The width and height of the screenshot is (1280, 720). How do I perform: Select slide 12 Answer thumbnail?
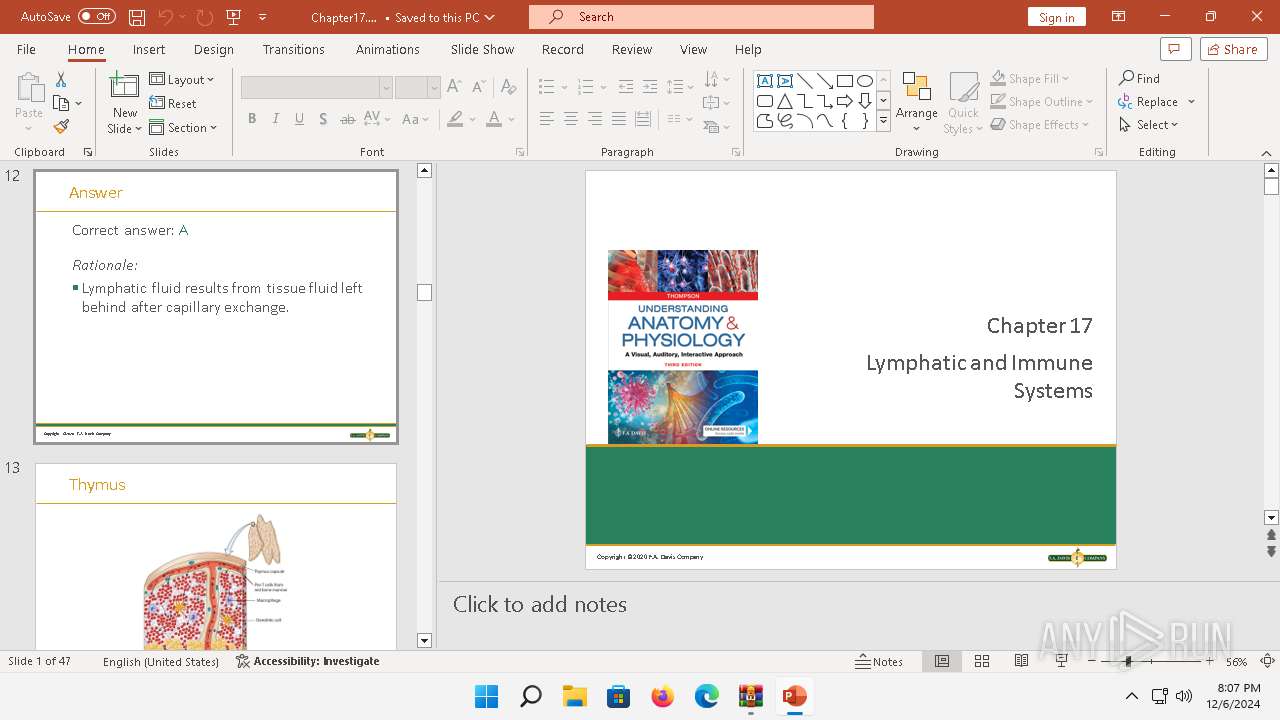coord(216,306)
